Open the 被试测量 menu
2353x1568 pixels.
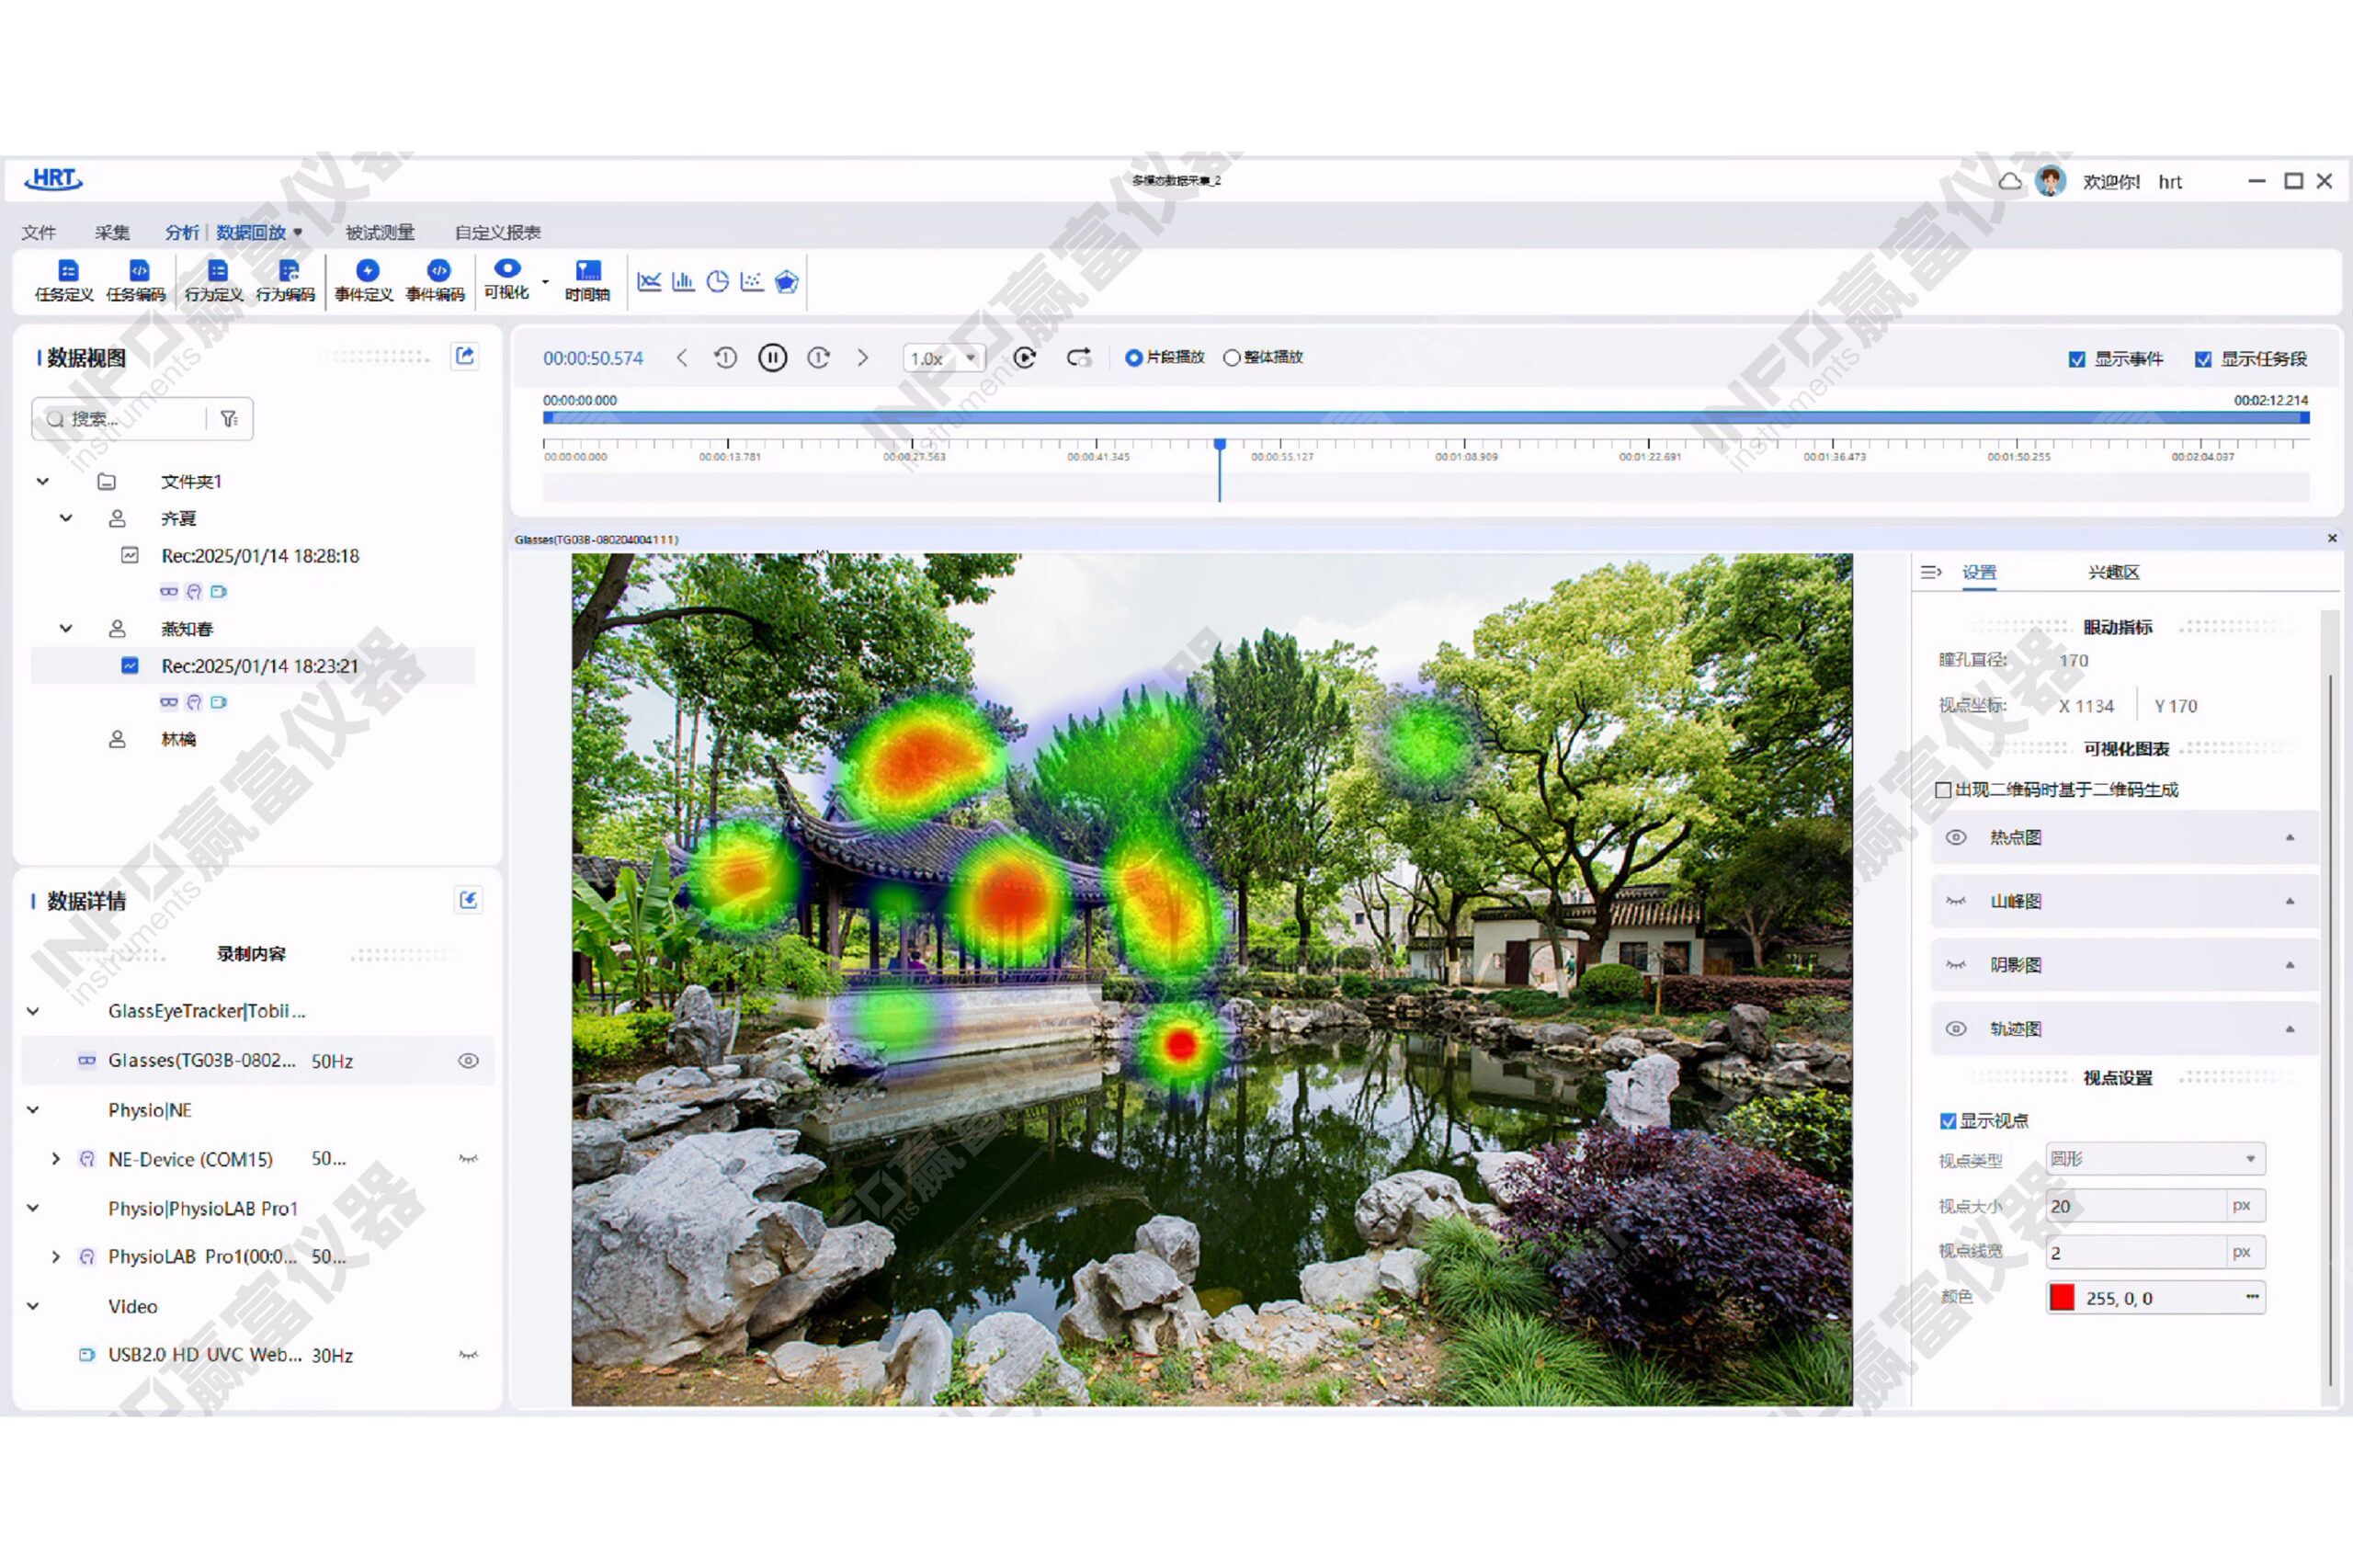point(379,233)
